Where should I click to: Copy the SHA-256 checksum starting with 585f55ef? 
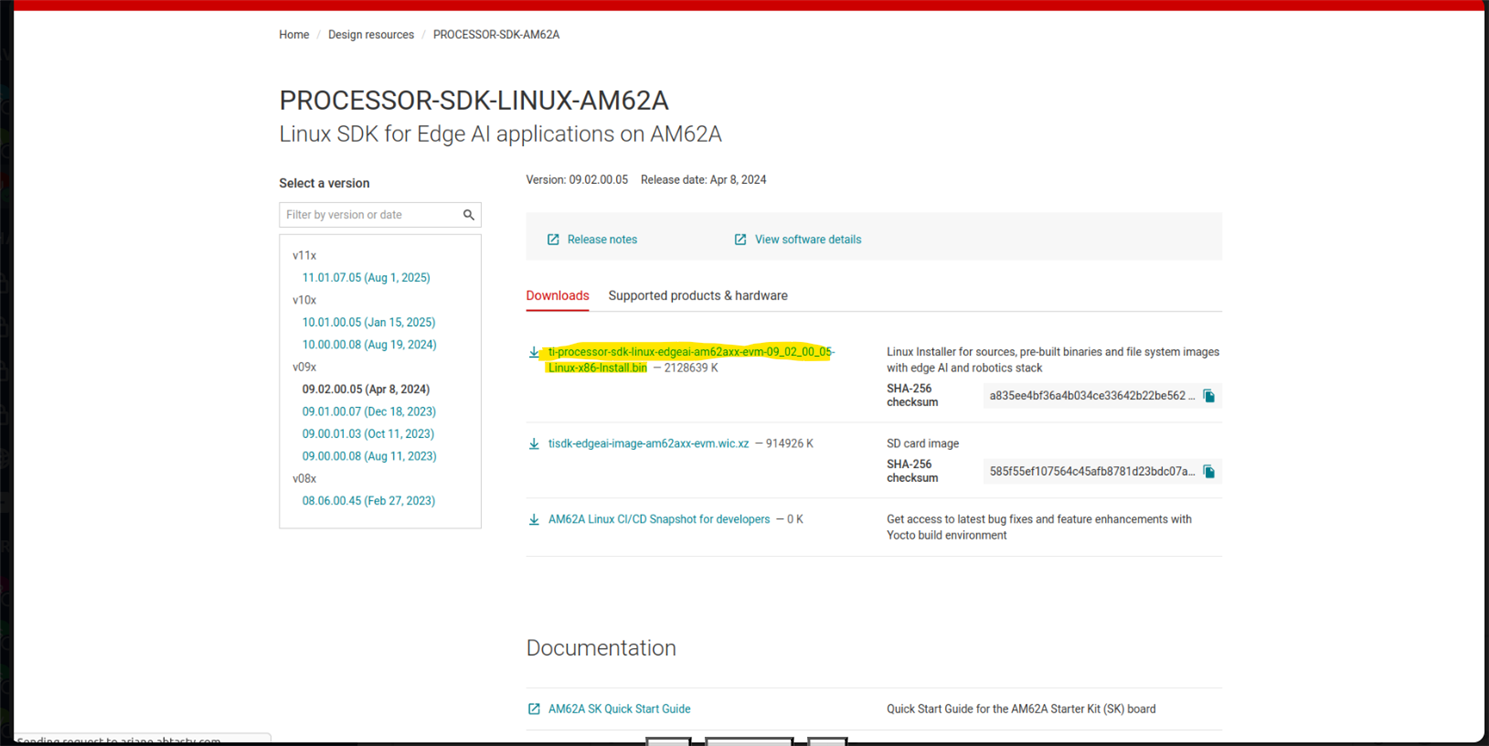[x=1209, y=472]
